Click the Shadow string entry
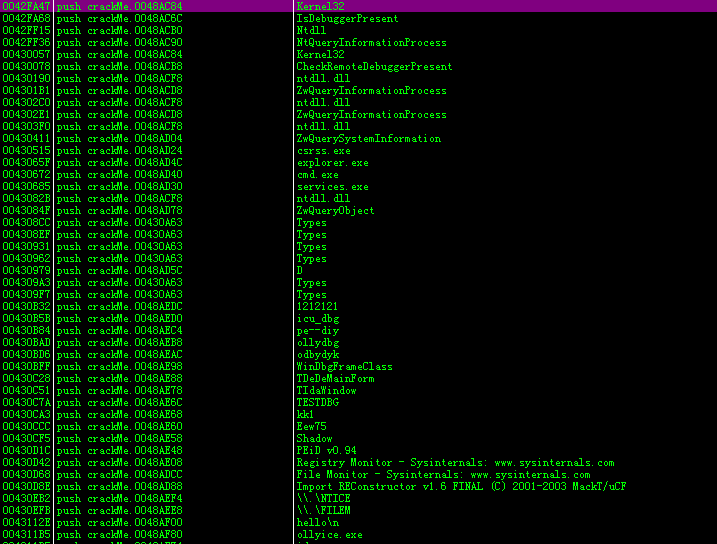This screenshot has height=544, width=717. tap(315, 438)
